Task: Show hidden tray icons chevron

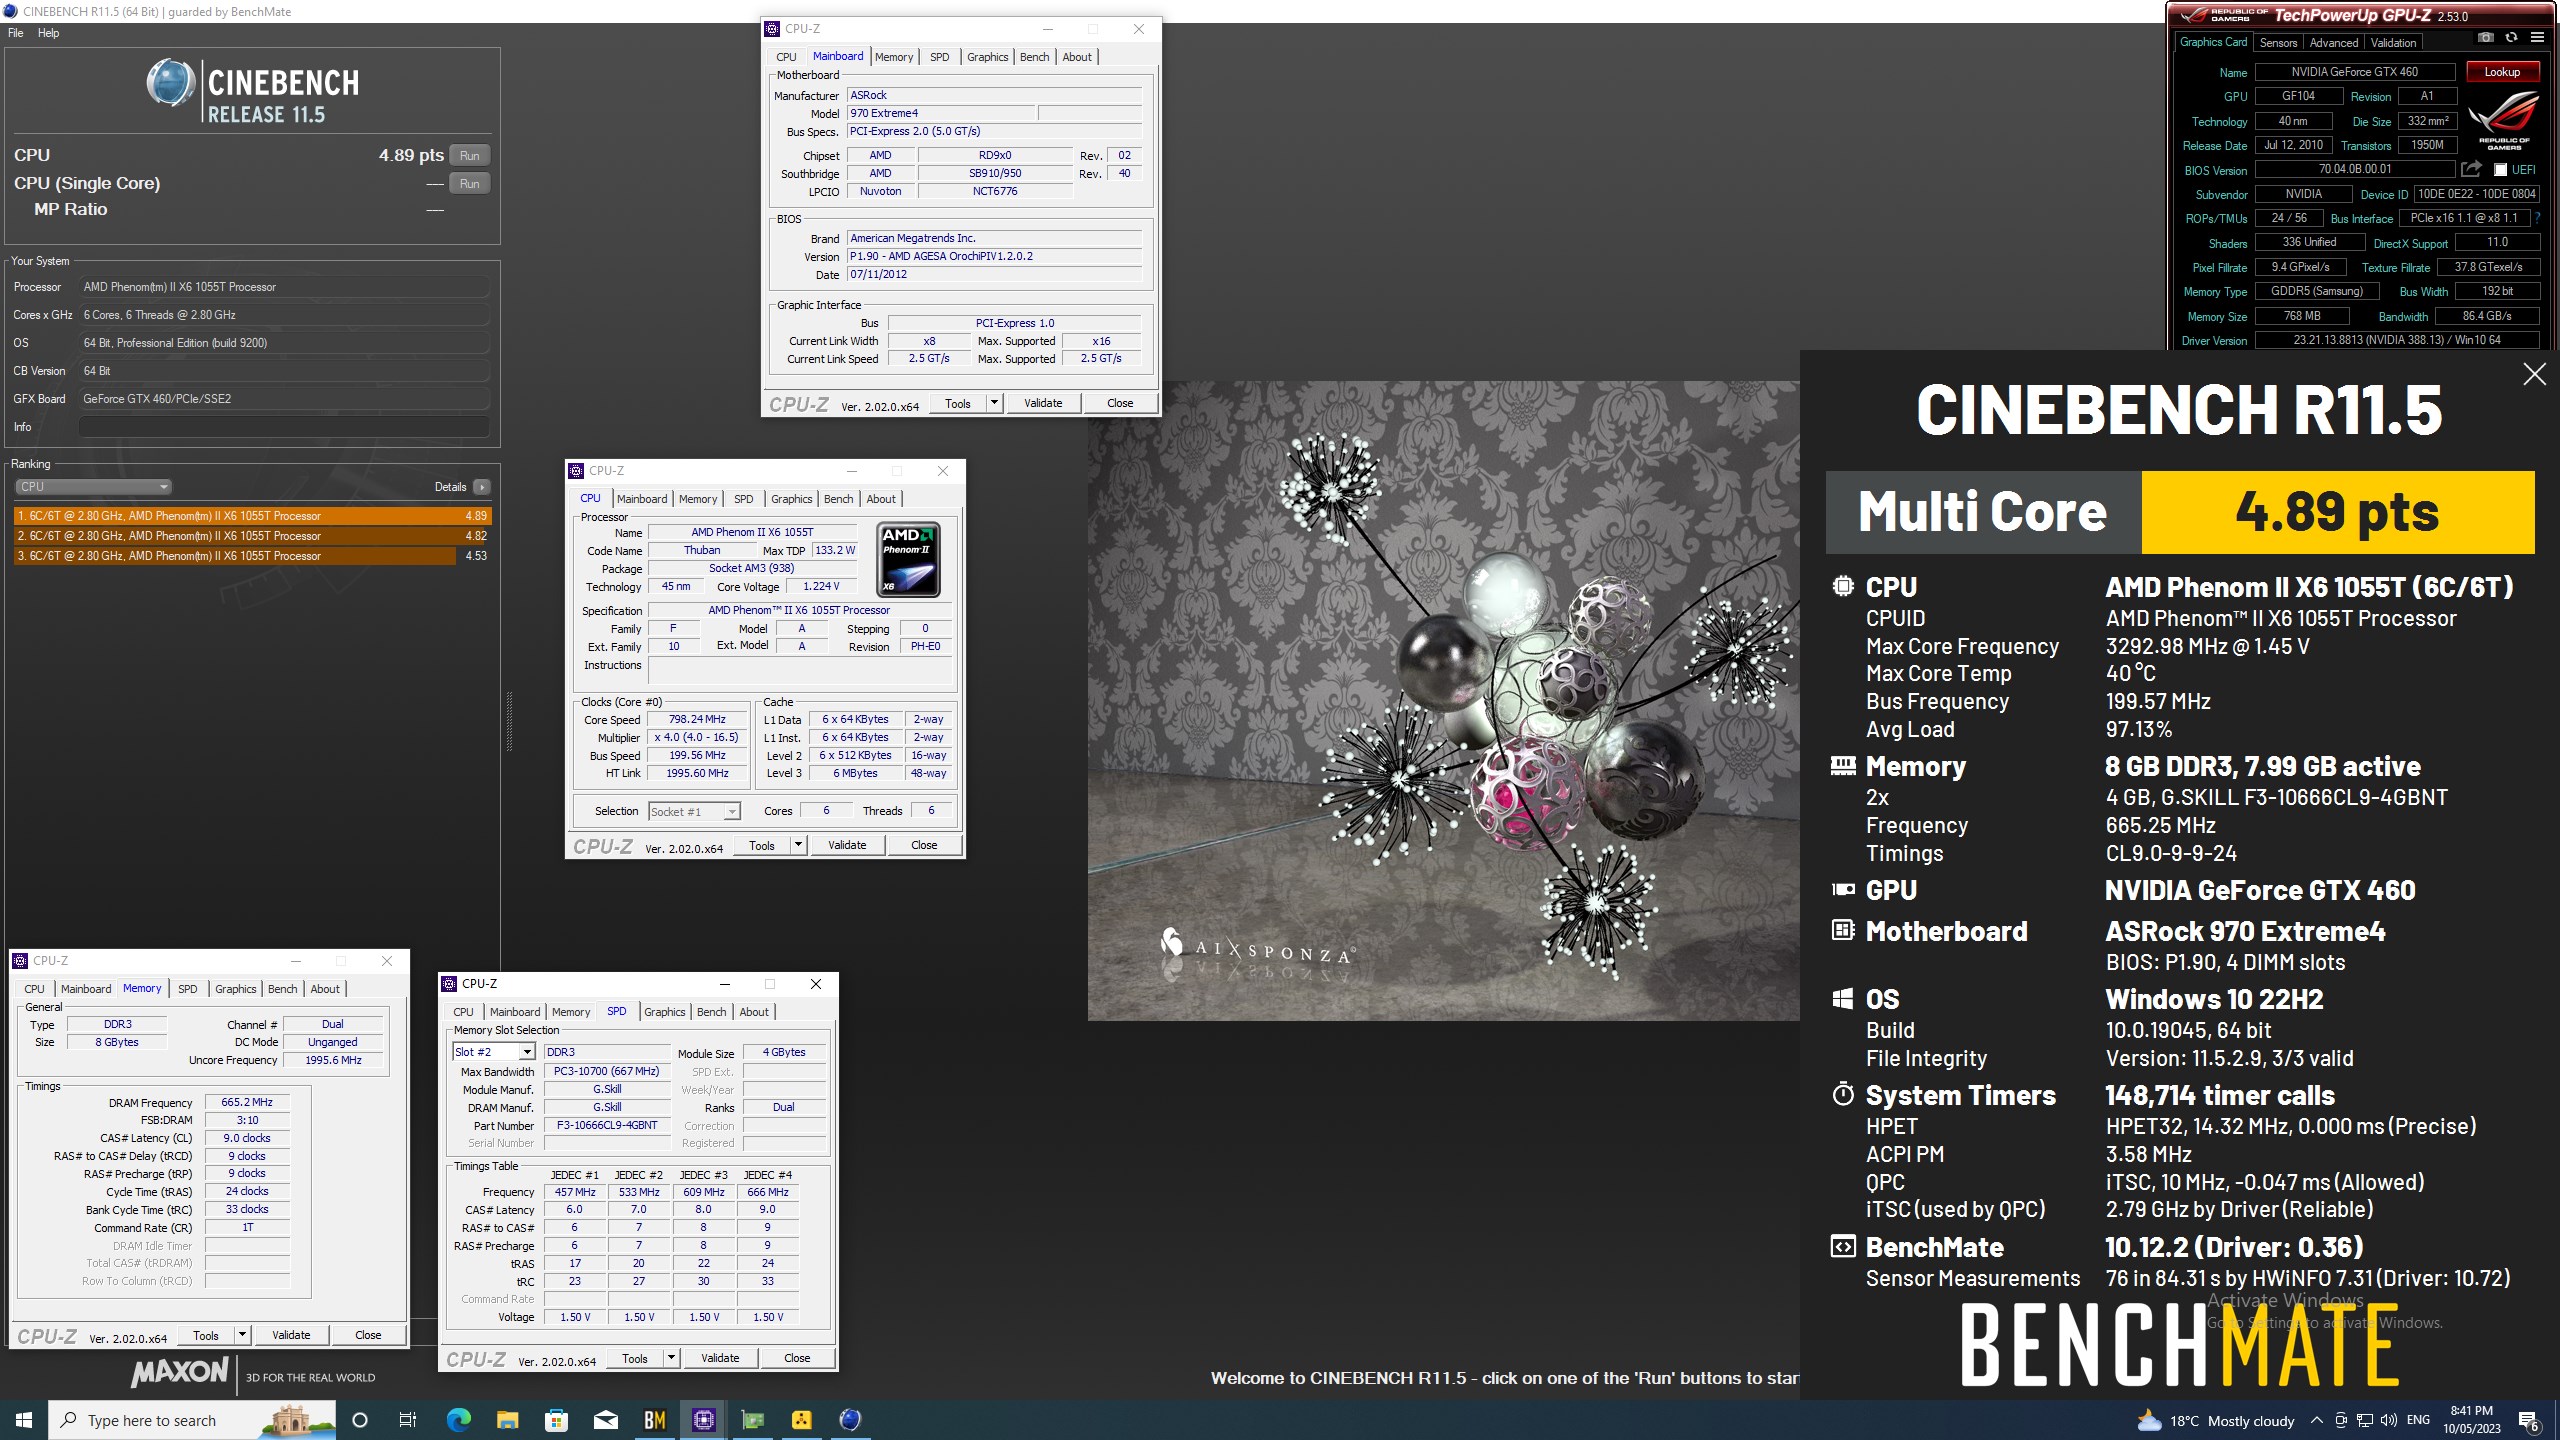Action: pyautogui.click(x=2316, y=1420)
